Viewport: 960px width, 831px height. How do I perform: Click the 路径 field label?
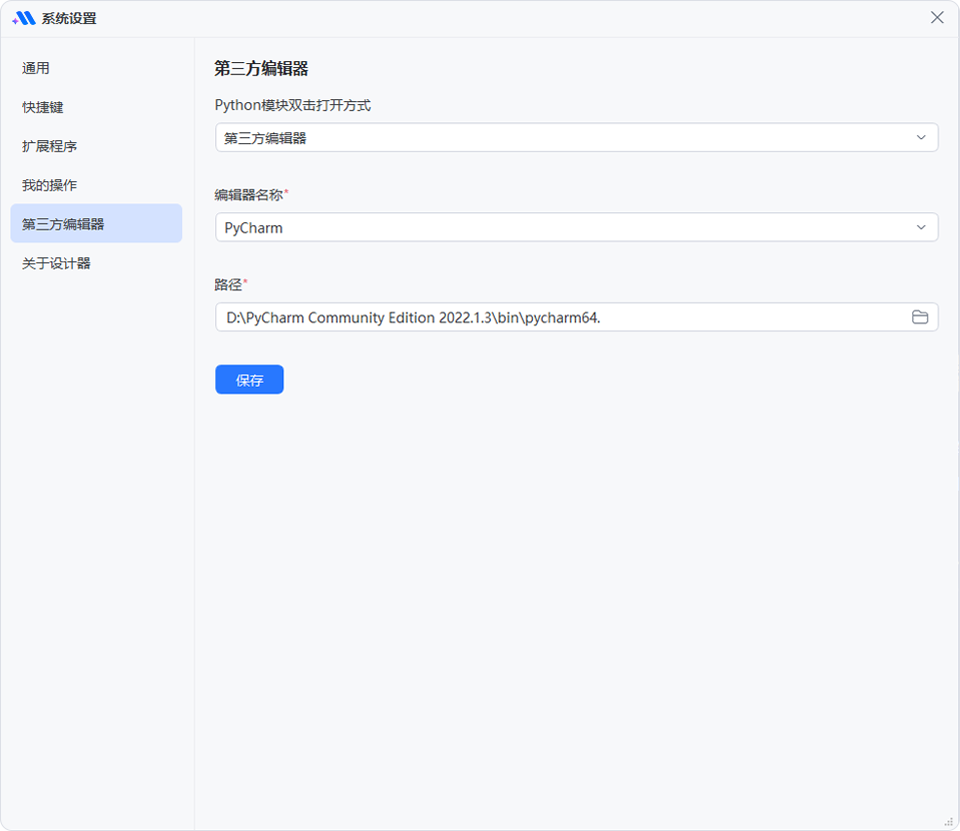[229, 284]
